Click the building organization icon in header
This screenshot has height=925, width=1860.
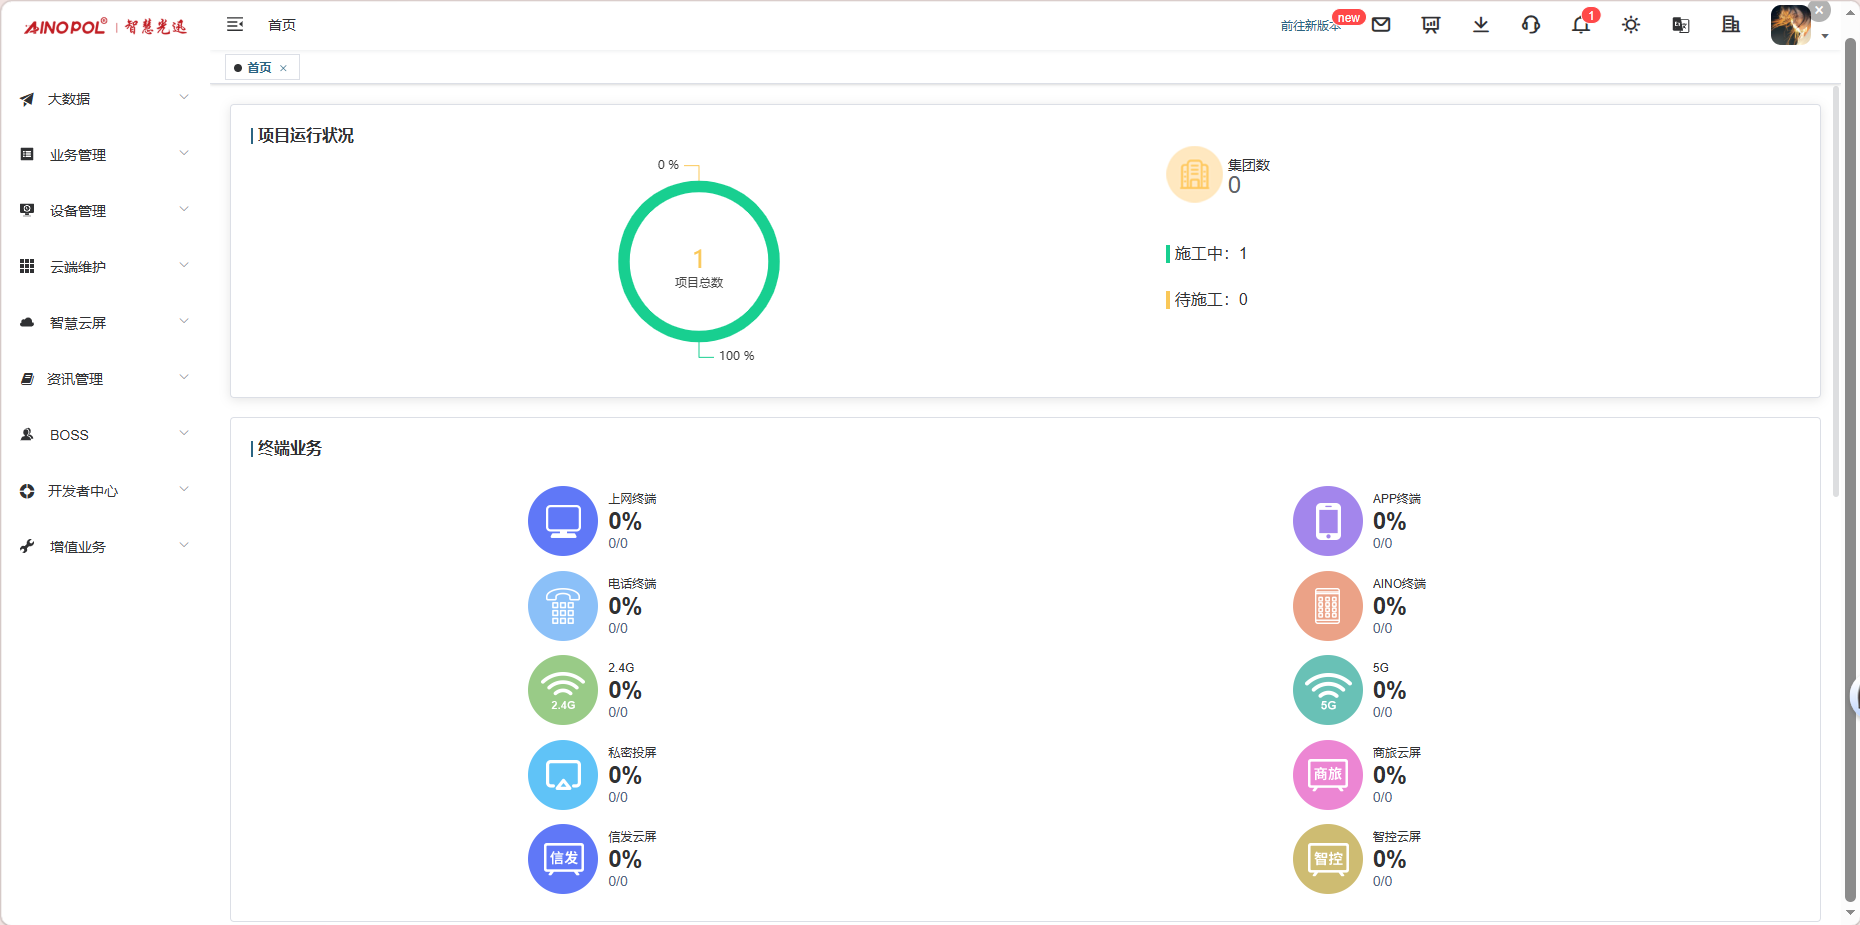click(1731, 25)
